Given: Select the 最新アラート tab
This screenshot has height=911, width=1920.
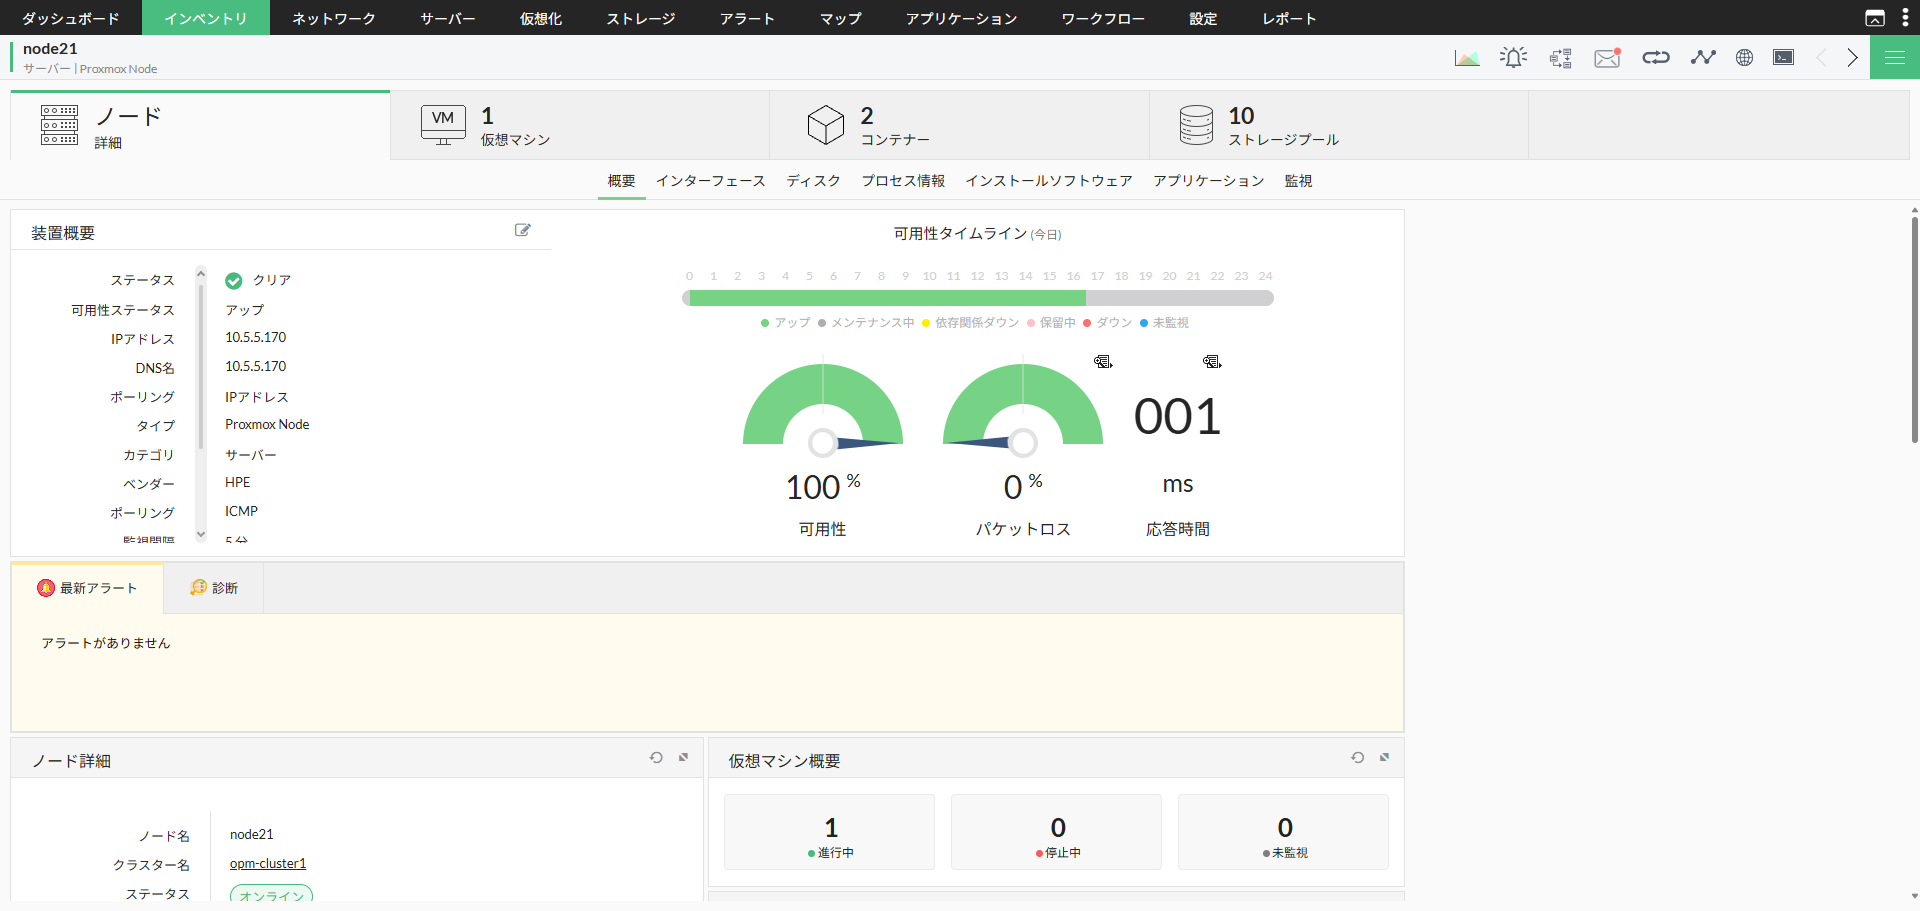Looking at the screenshot, I should click(87, 588).
